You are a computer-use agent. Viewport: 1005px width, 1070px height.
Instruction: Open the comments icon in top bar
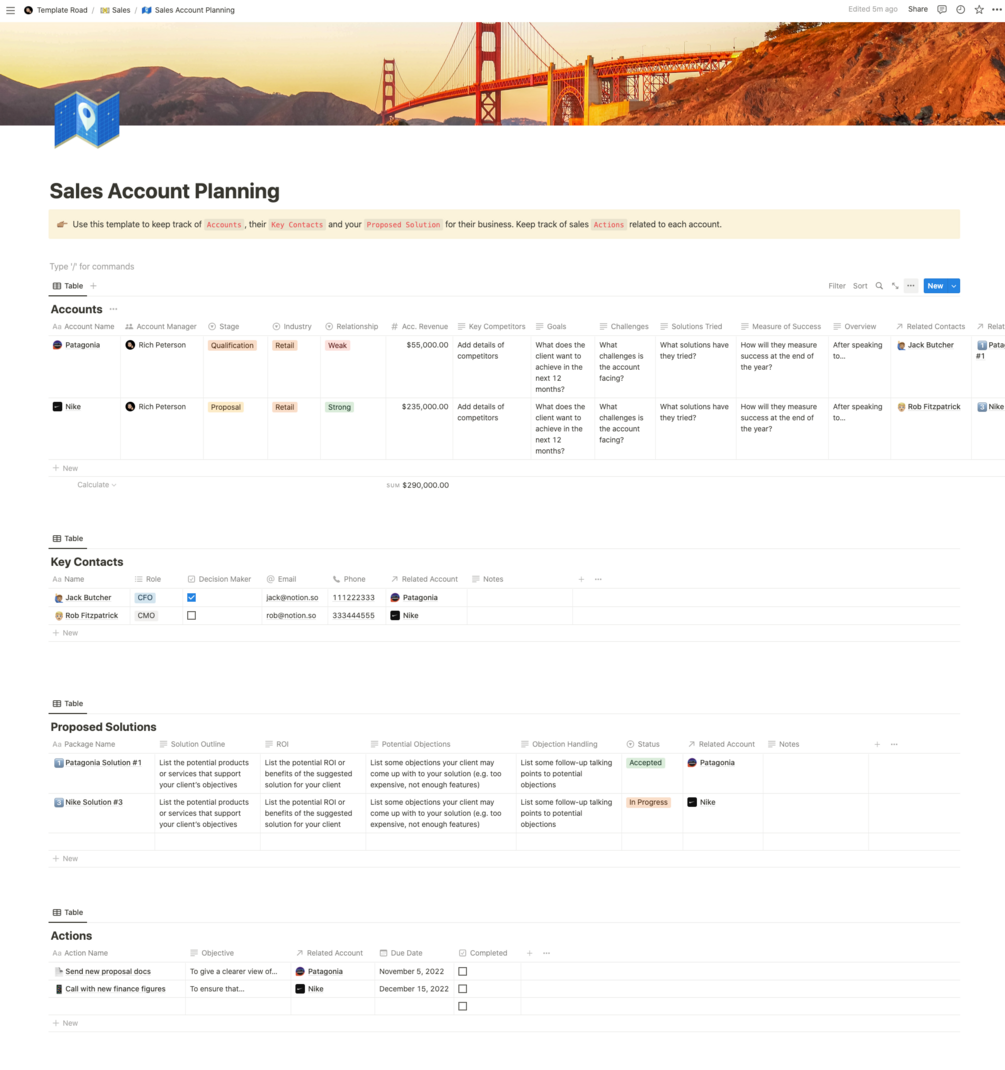942,10
